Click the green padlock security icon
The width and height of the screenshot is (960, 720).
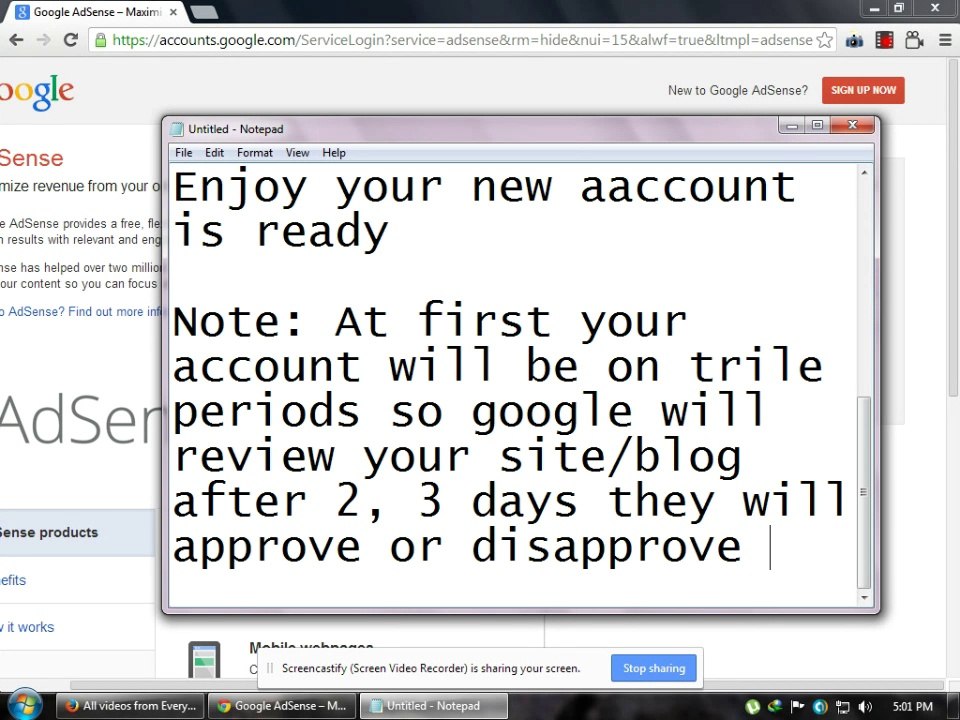(x=100, y=40)
